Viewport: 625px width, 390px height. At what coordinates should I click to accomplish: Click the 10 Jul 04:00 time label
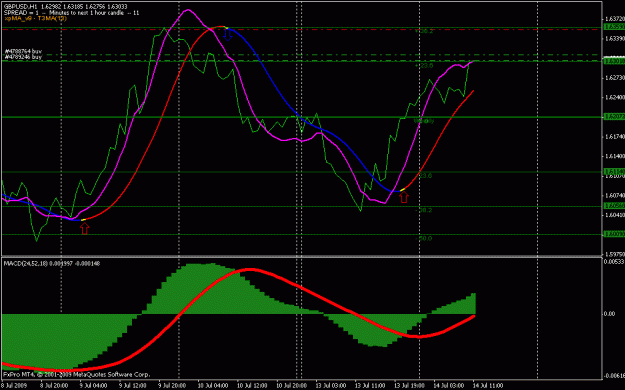(x=212, y=386)
